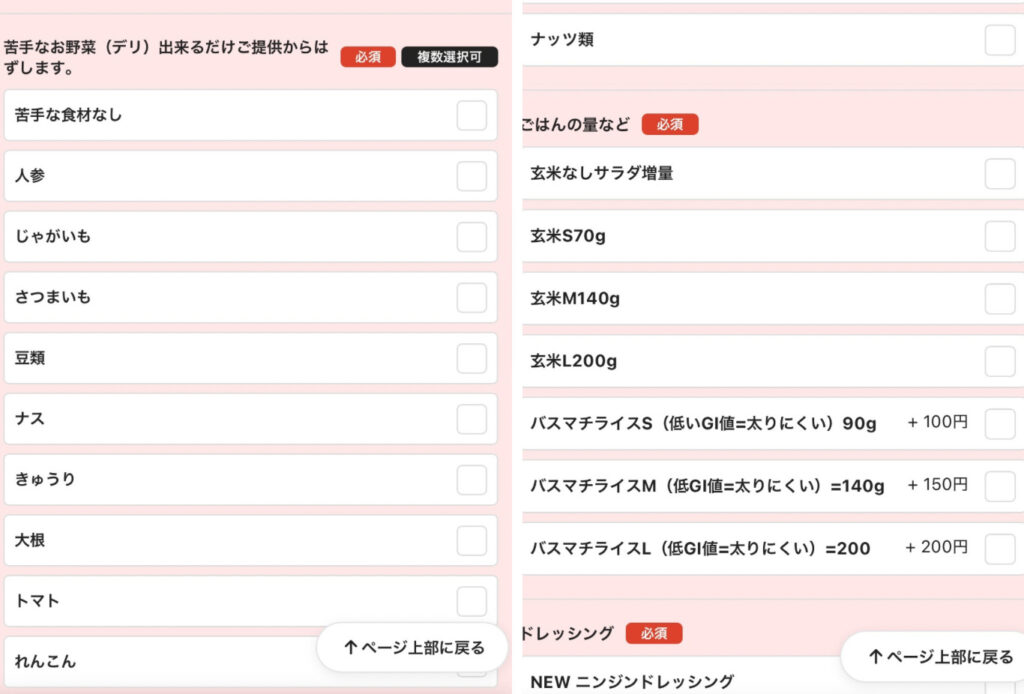Screen dimensions: 1024x694
Task: Check the ナス option box
Action: [x=471, y=419]
